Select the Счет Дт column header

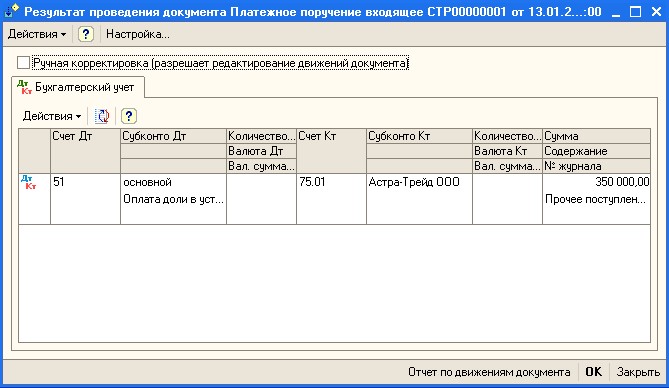tap(85, 151)
